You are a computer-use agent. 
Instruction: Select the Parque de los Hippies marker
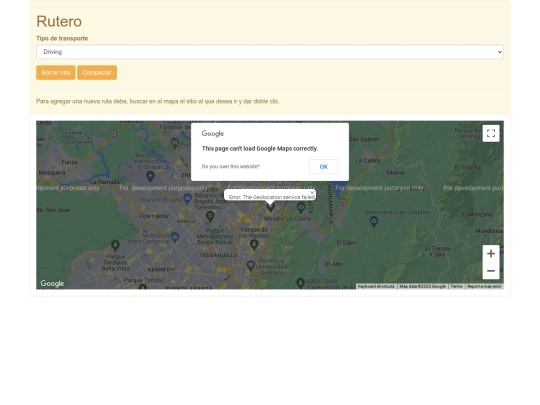point(254,244)
